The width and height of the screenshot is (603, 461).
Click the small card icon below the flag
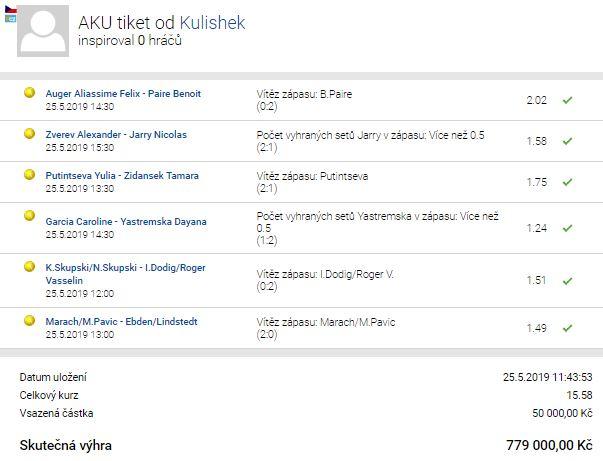click(x=10, y=18)
